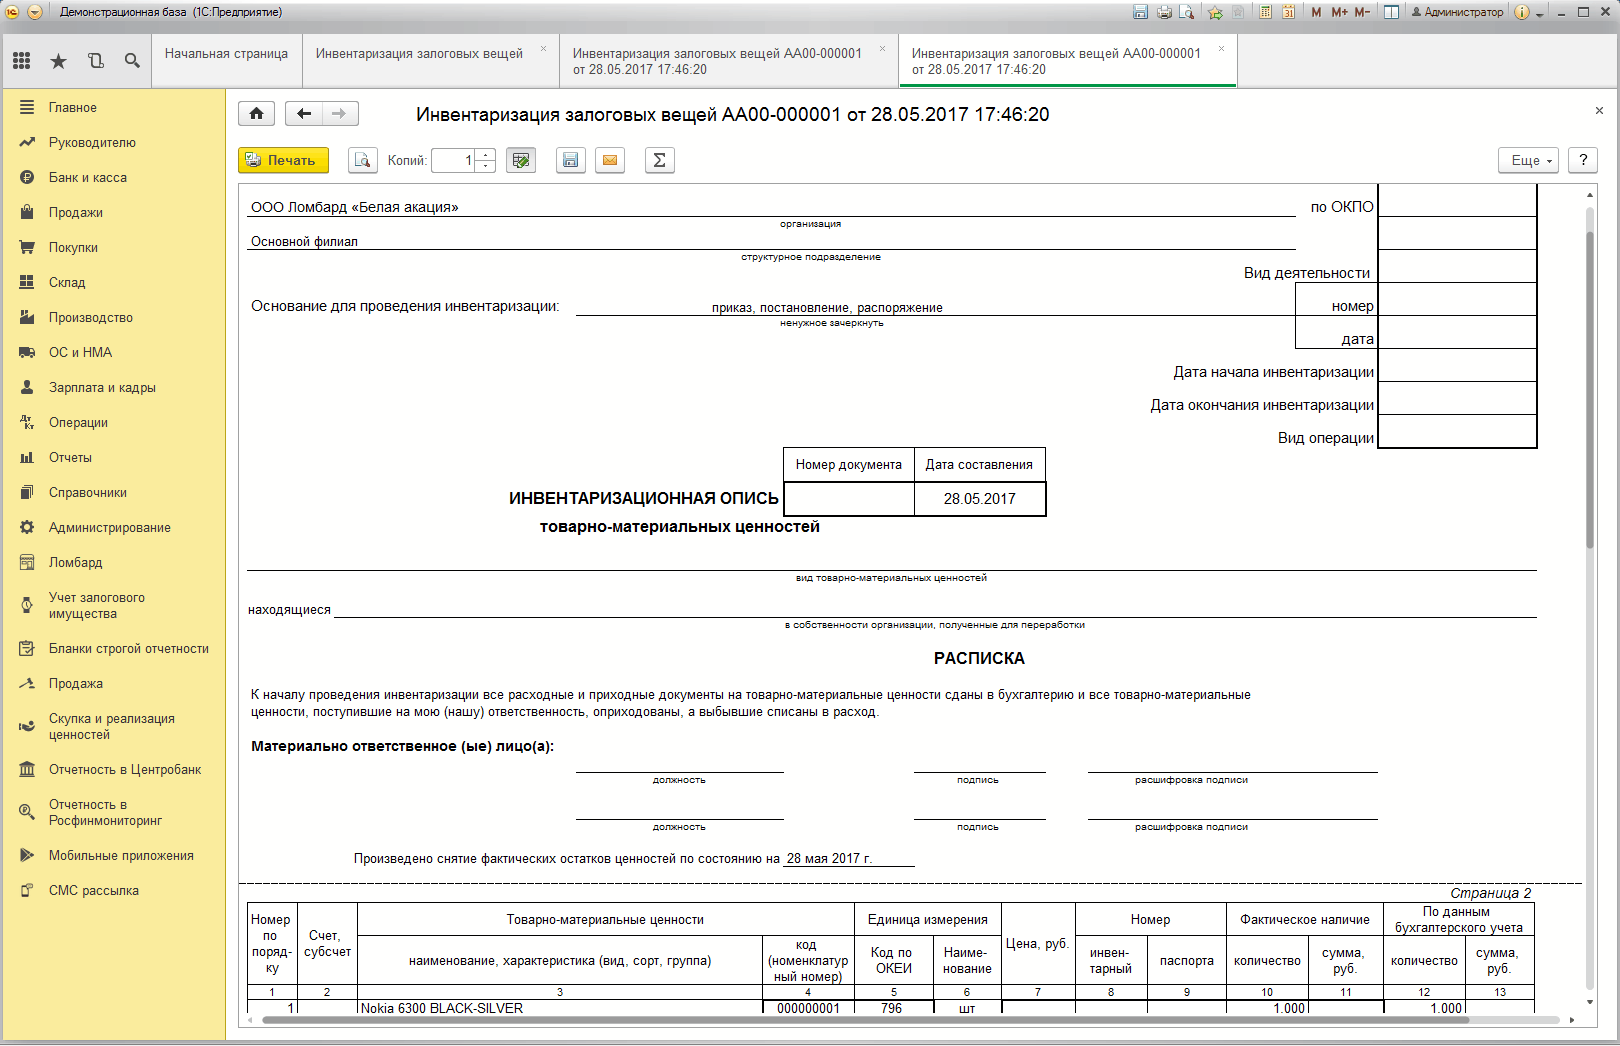Open the Зарплата и кадры section

(113, 387)
